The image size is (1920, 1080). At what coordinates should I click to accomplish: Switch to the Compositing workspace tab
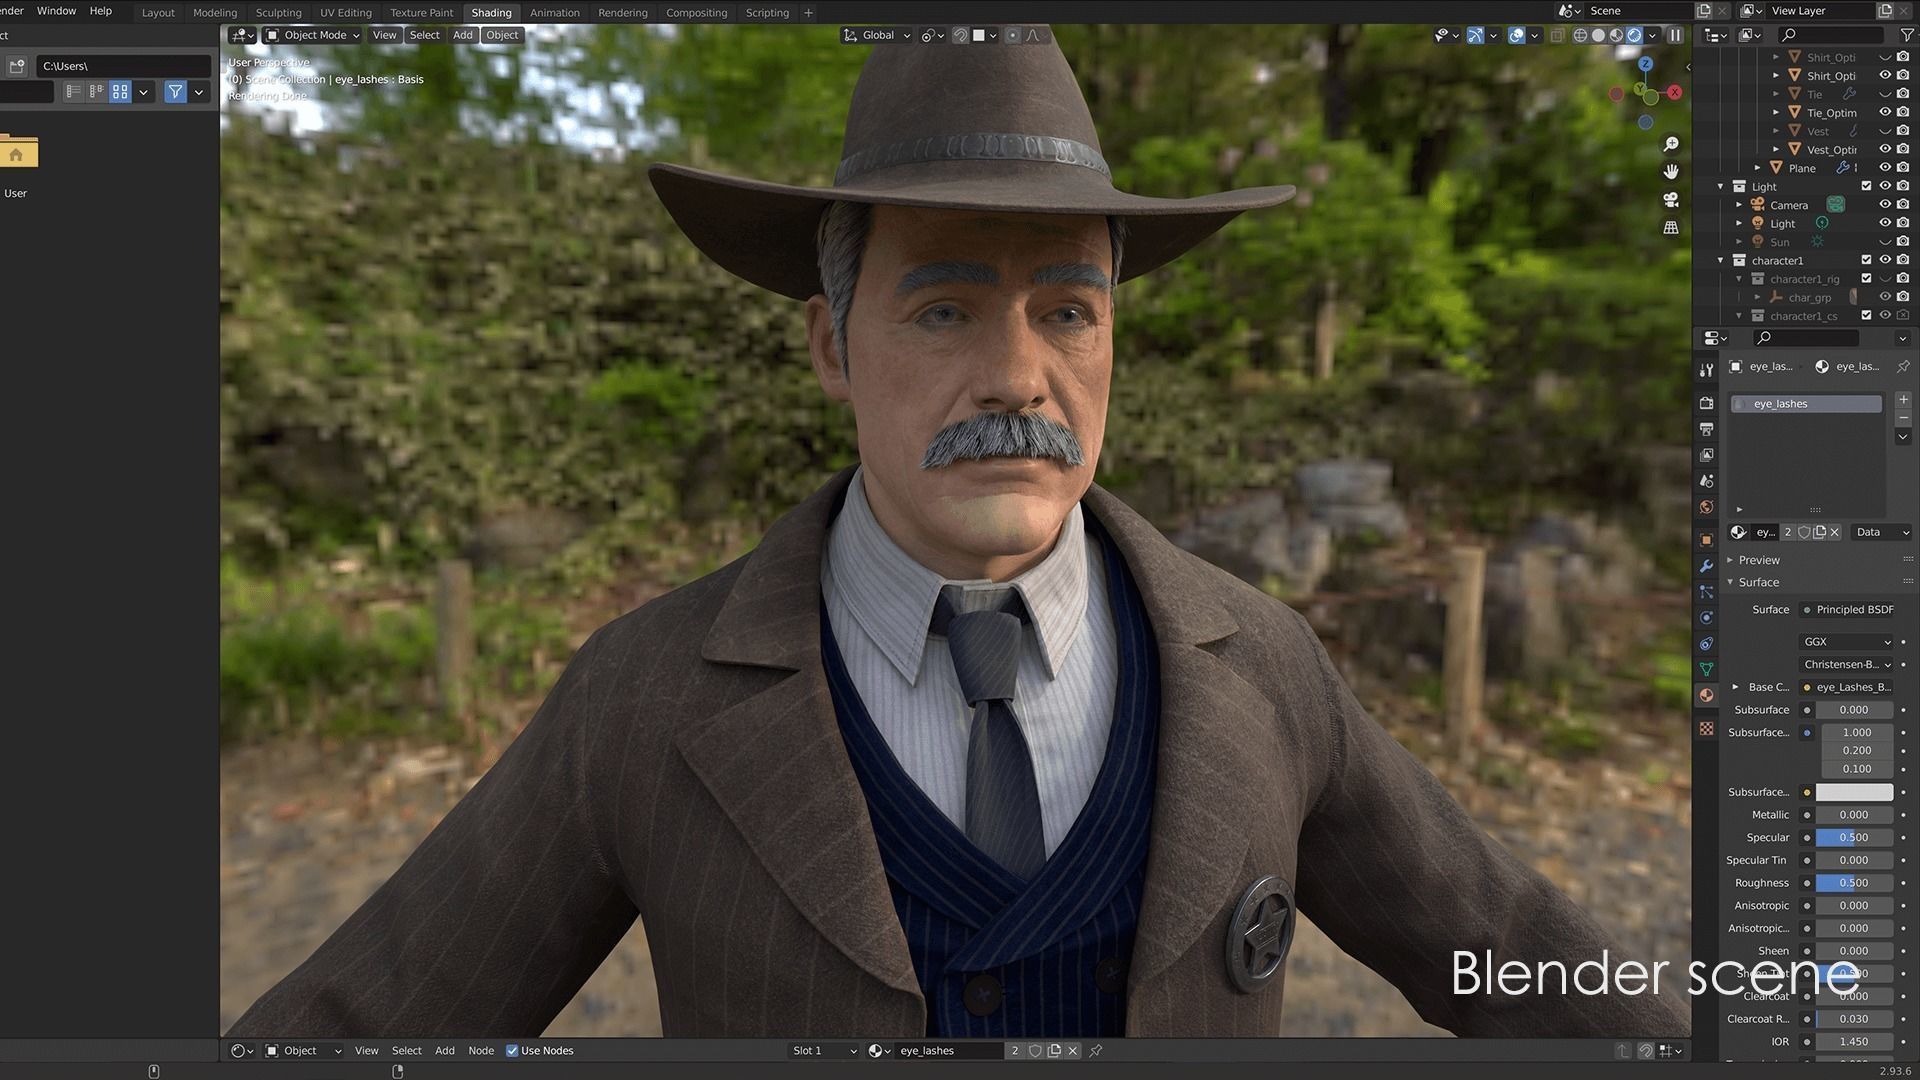(696, 13)
